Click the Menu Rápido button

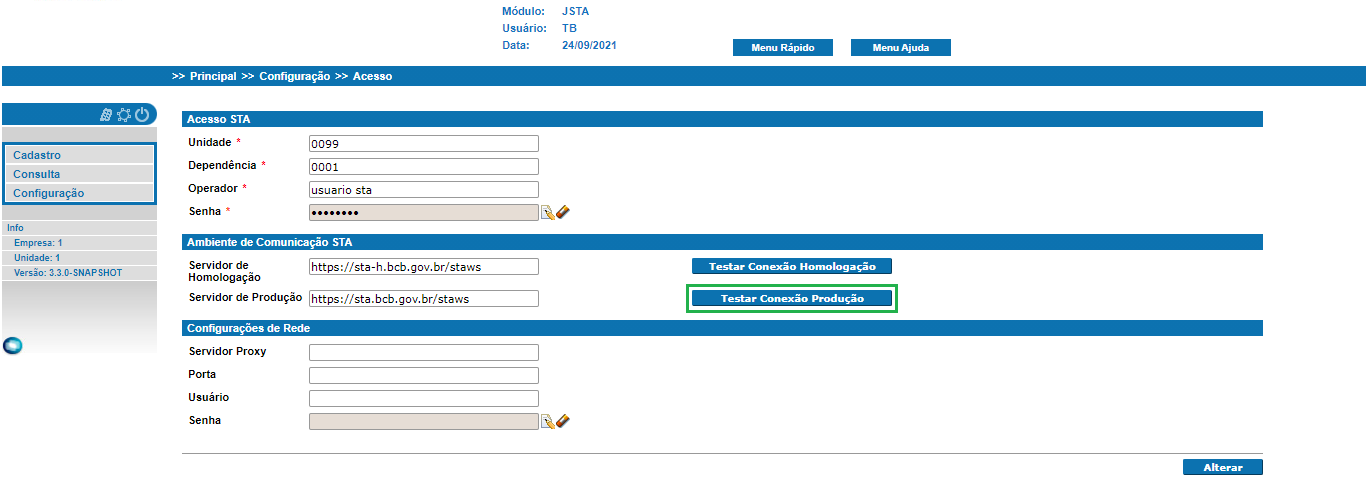pos(783,48)
